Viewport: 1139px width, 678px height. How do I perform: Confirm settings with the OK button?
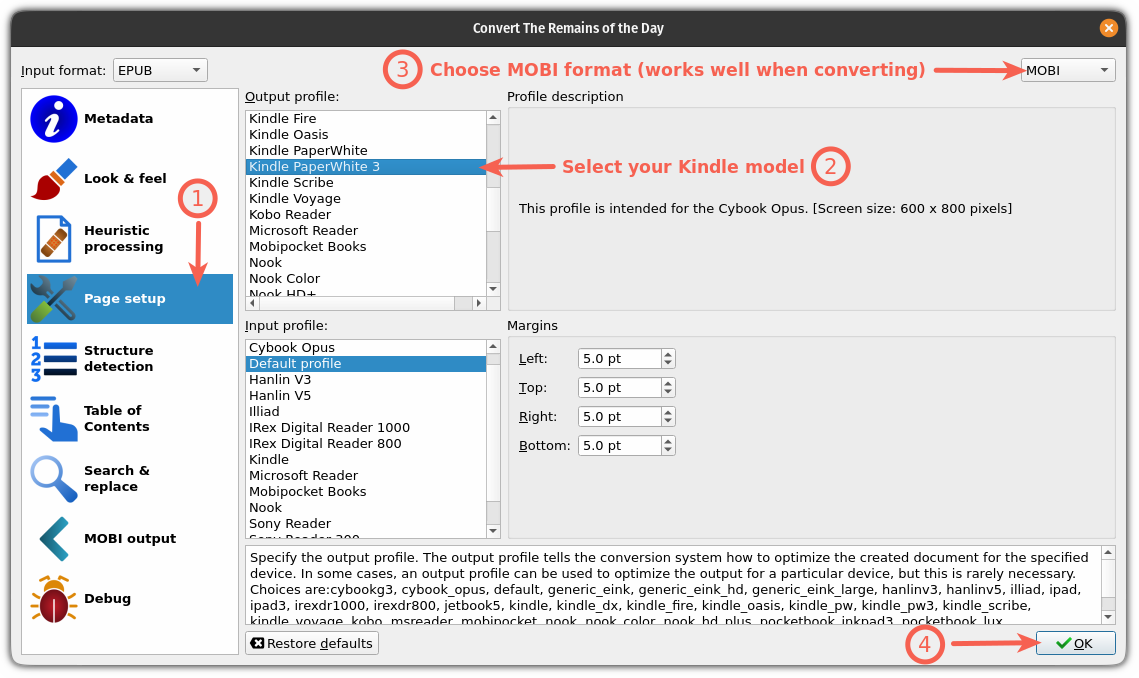[1075, 643]
